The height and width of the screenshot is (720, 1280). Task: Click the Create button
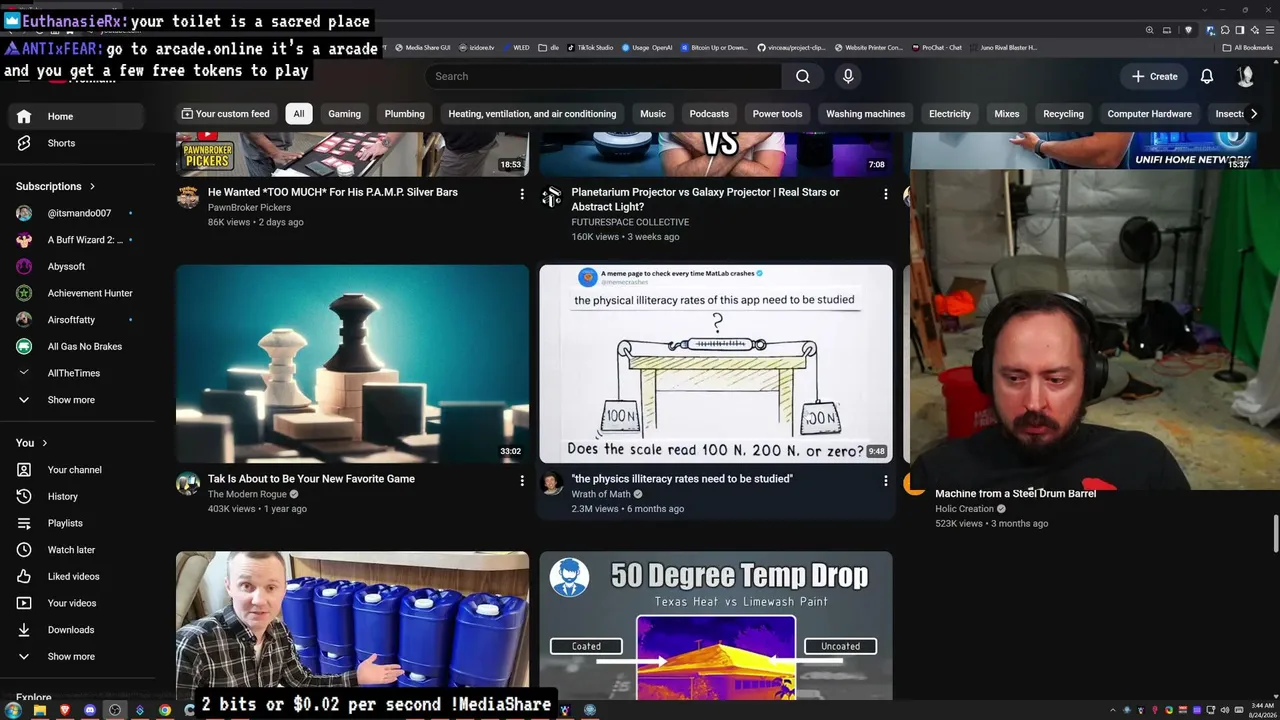click(1154, 76)
